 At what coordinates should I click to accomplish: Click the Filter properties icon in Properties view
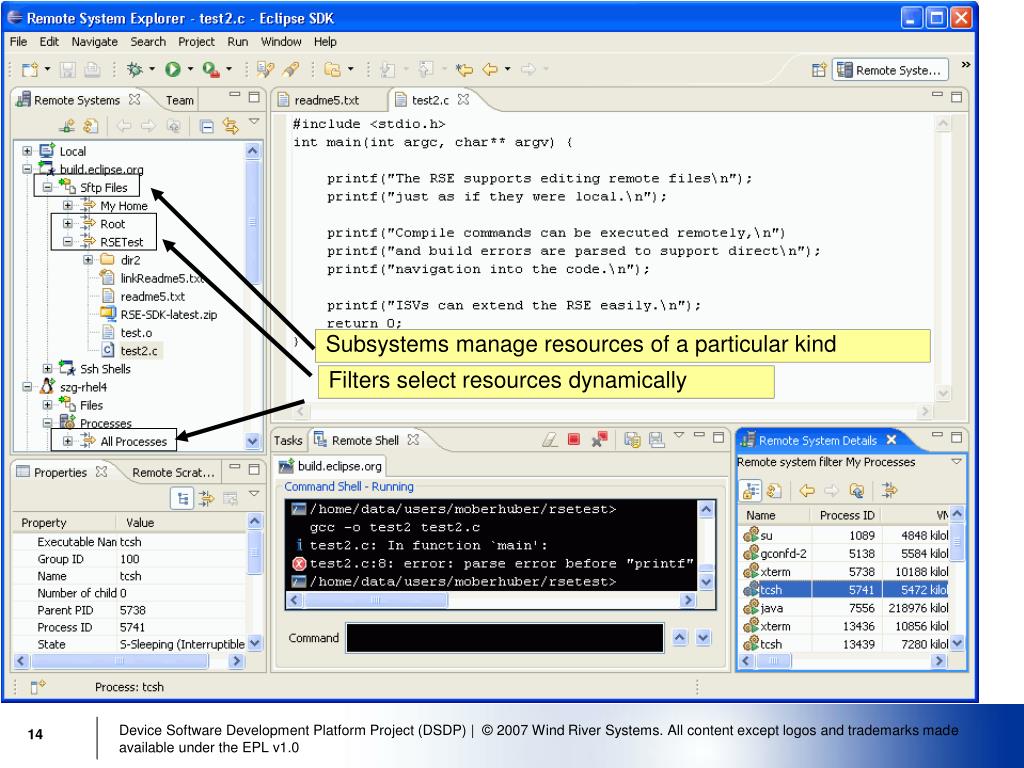(207, 499)
